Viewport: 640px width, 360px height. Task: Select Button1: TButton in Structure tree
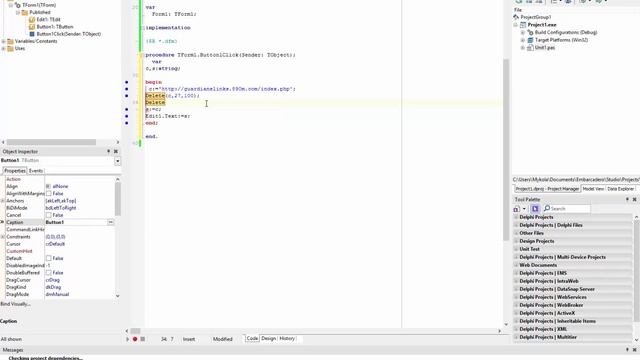click(x=55, y=27)
